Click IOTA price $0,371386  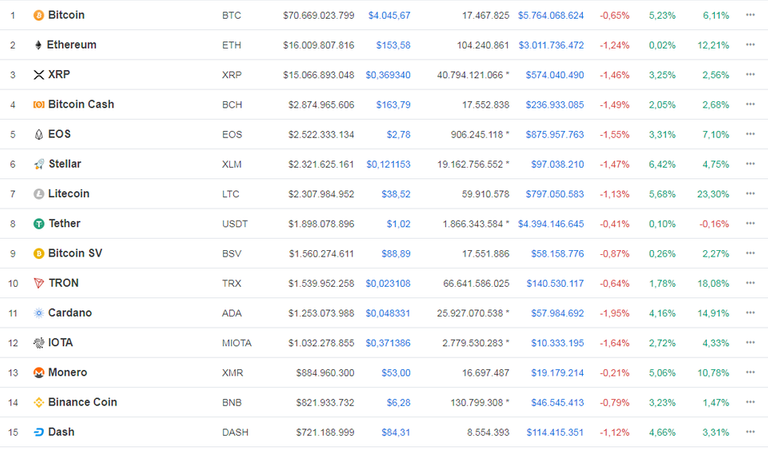pyautogui.click(x=388, y=343)
